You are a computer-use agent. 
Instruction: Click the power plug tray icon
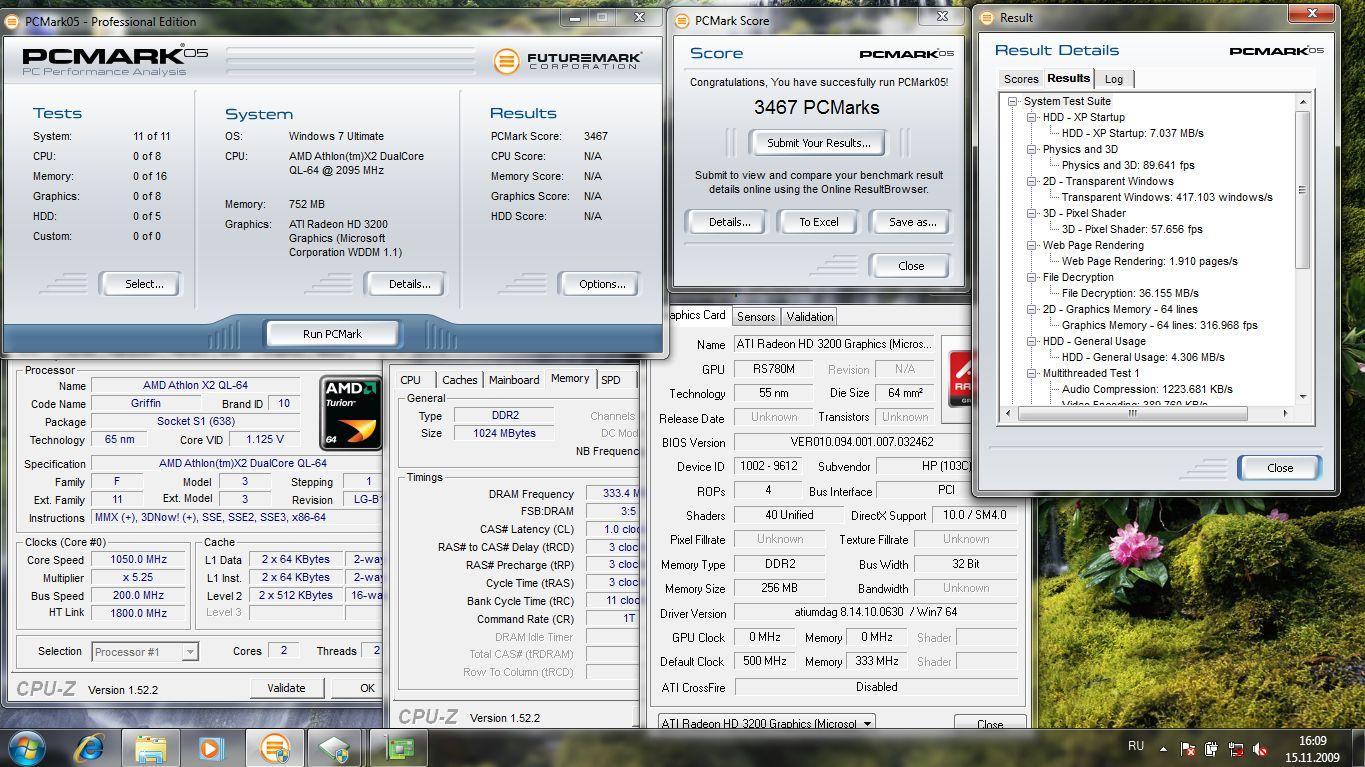tap(1212, 748)
